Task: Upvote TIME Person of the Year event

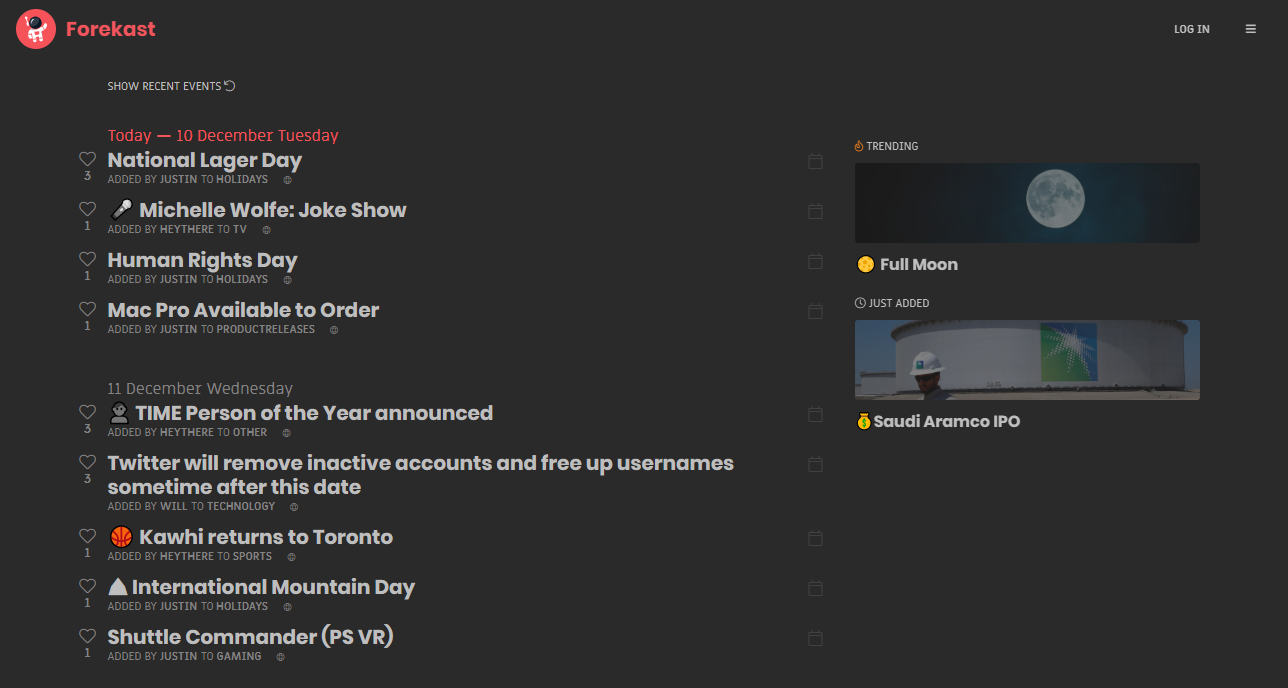Action: (x=87, y=412)
